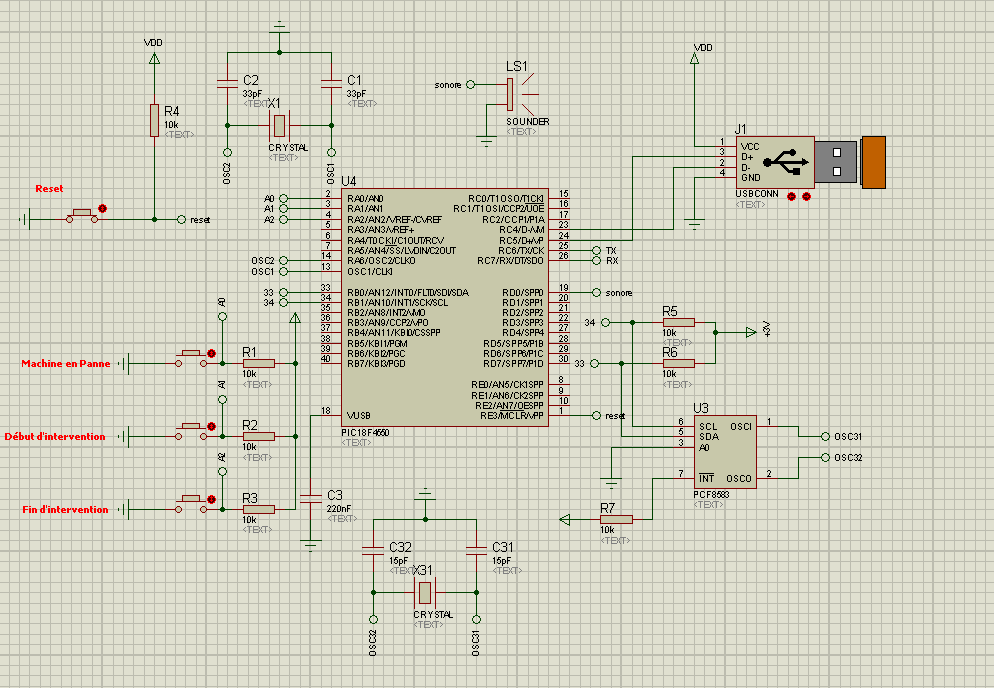Toggle the Machine en Panne push button
This screenshot has width=994, height=688.
point(192,359)
